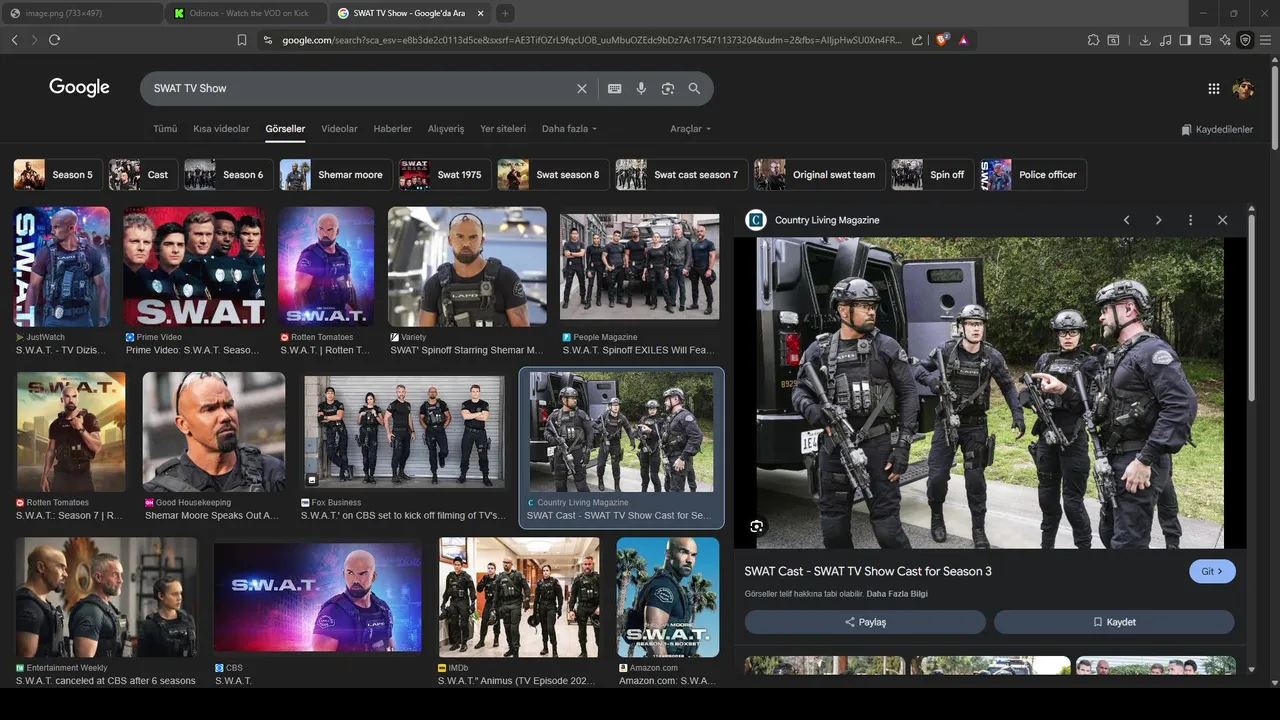This screenshot has width=1280, height=720.
Task: Show the next image in preview panel
Action: tap(1158, 220)
